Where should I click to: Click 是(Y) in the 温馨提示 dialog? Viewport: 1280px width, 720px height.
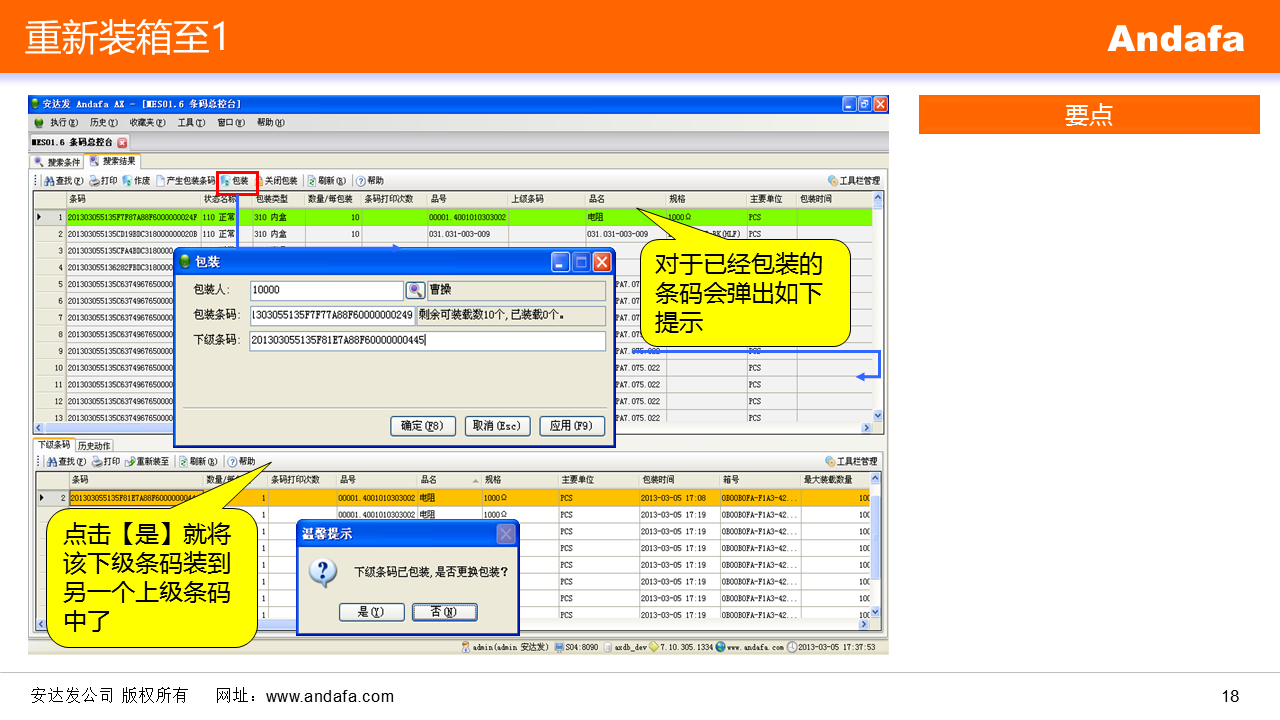371,612
